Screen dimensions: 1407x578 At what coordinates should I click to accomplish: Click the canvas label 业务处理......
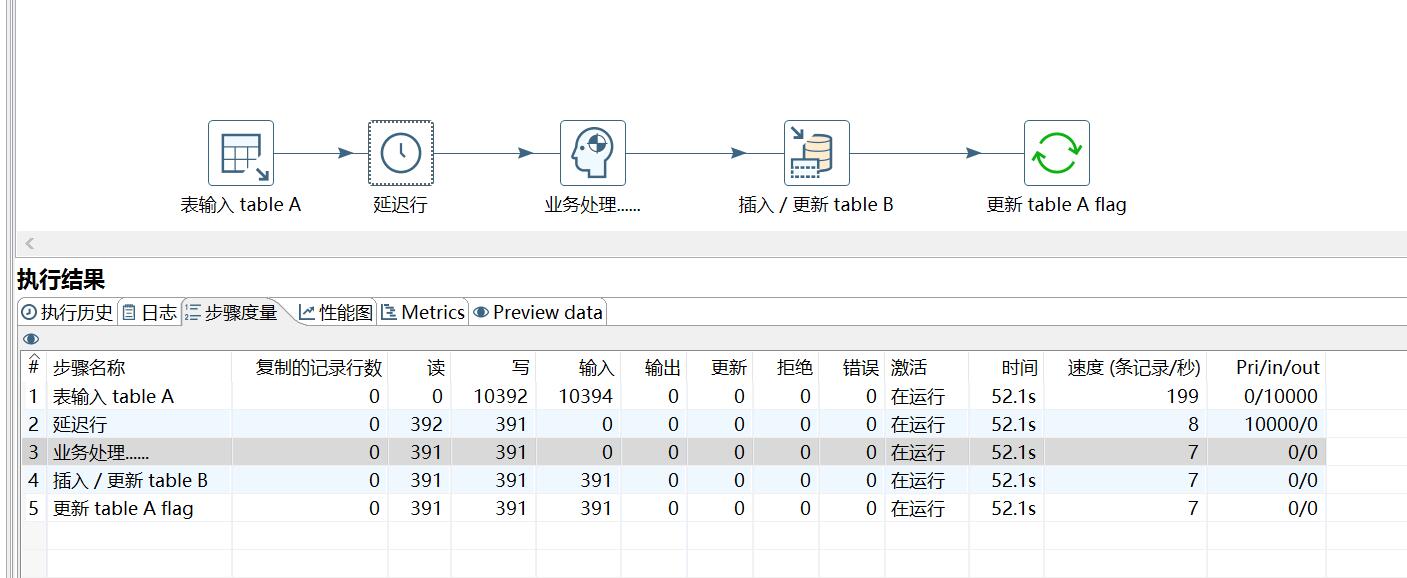(592, 205)
